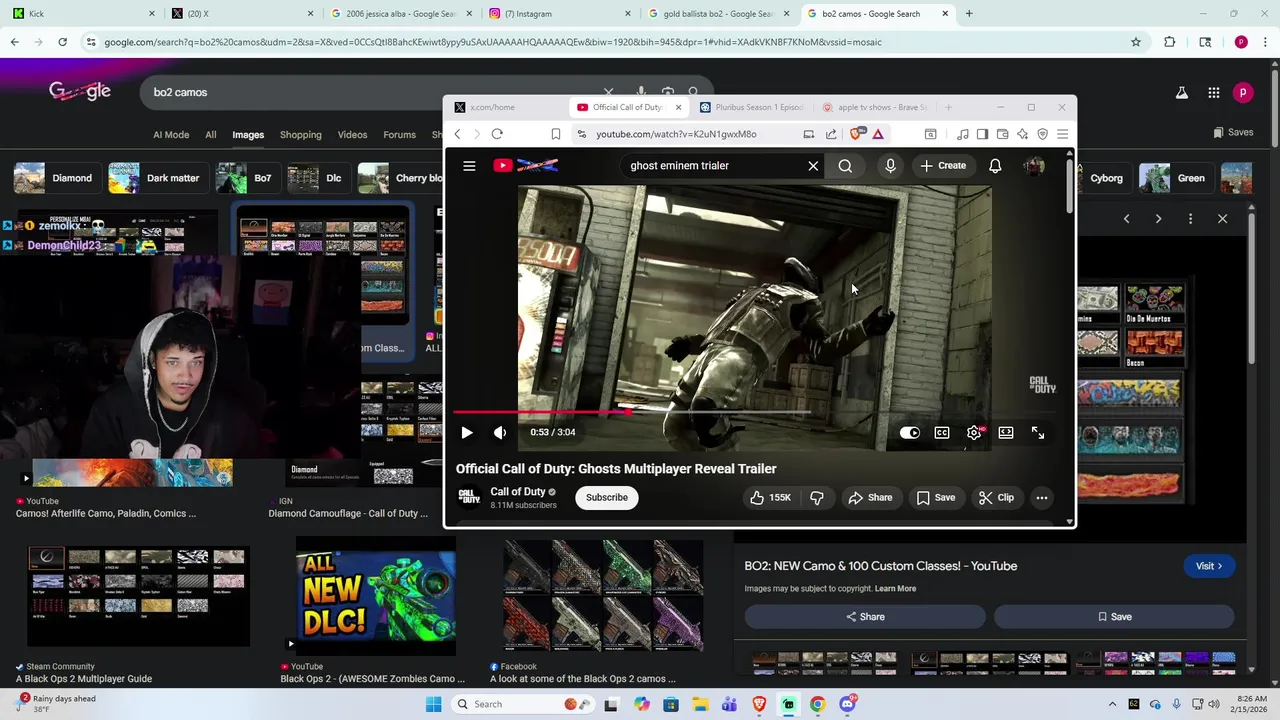1280x720 pixels.
Task: Submit YouTube search with magnifier
Action: coord(845,166)
